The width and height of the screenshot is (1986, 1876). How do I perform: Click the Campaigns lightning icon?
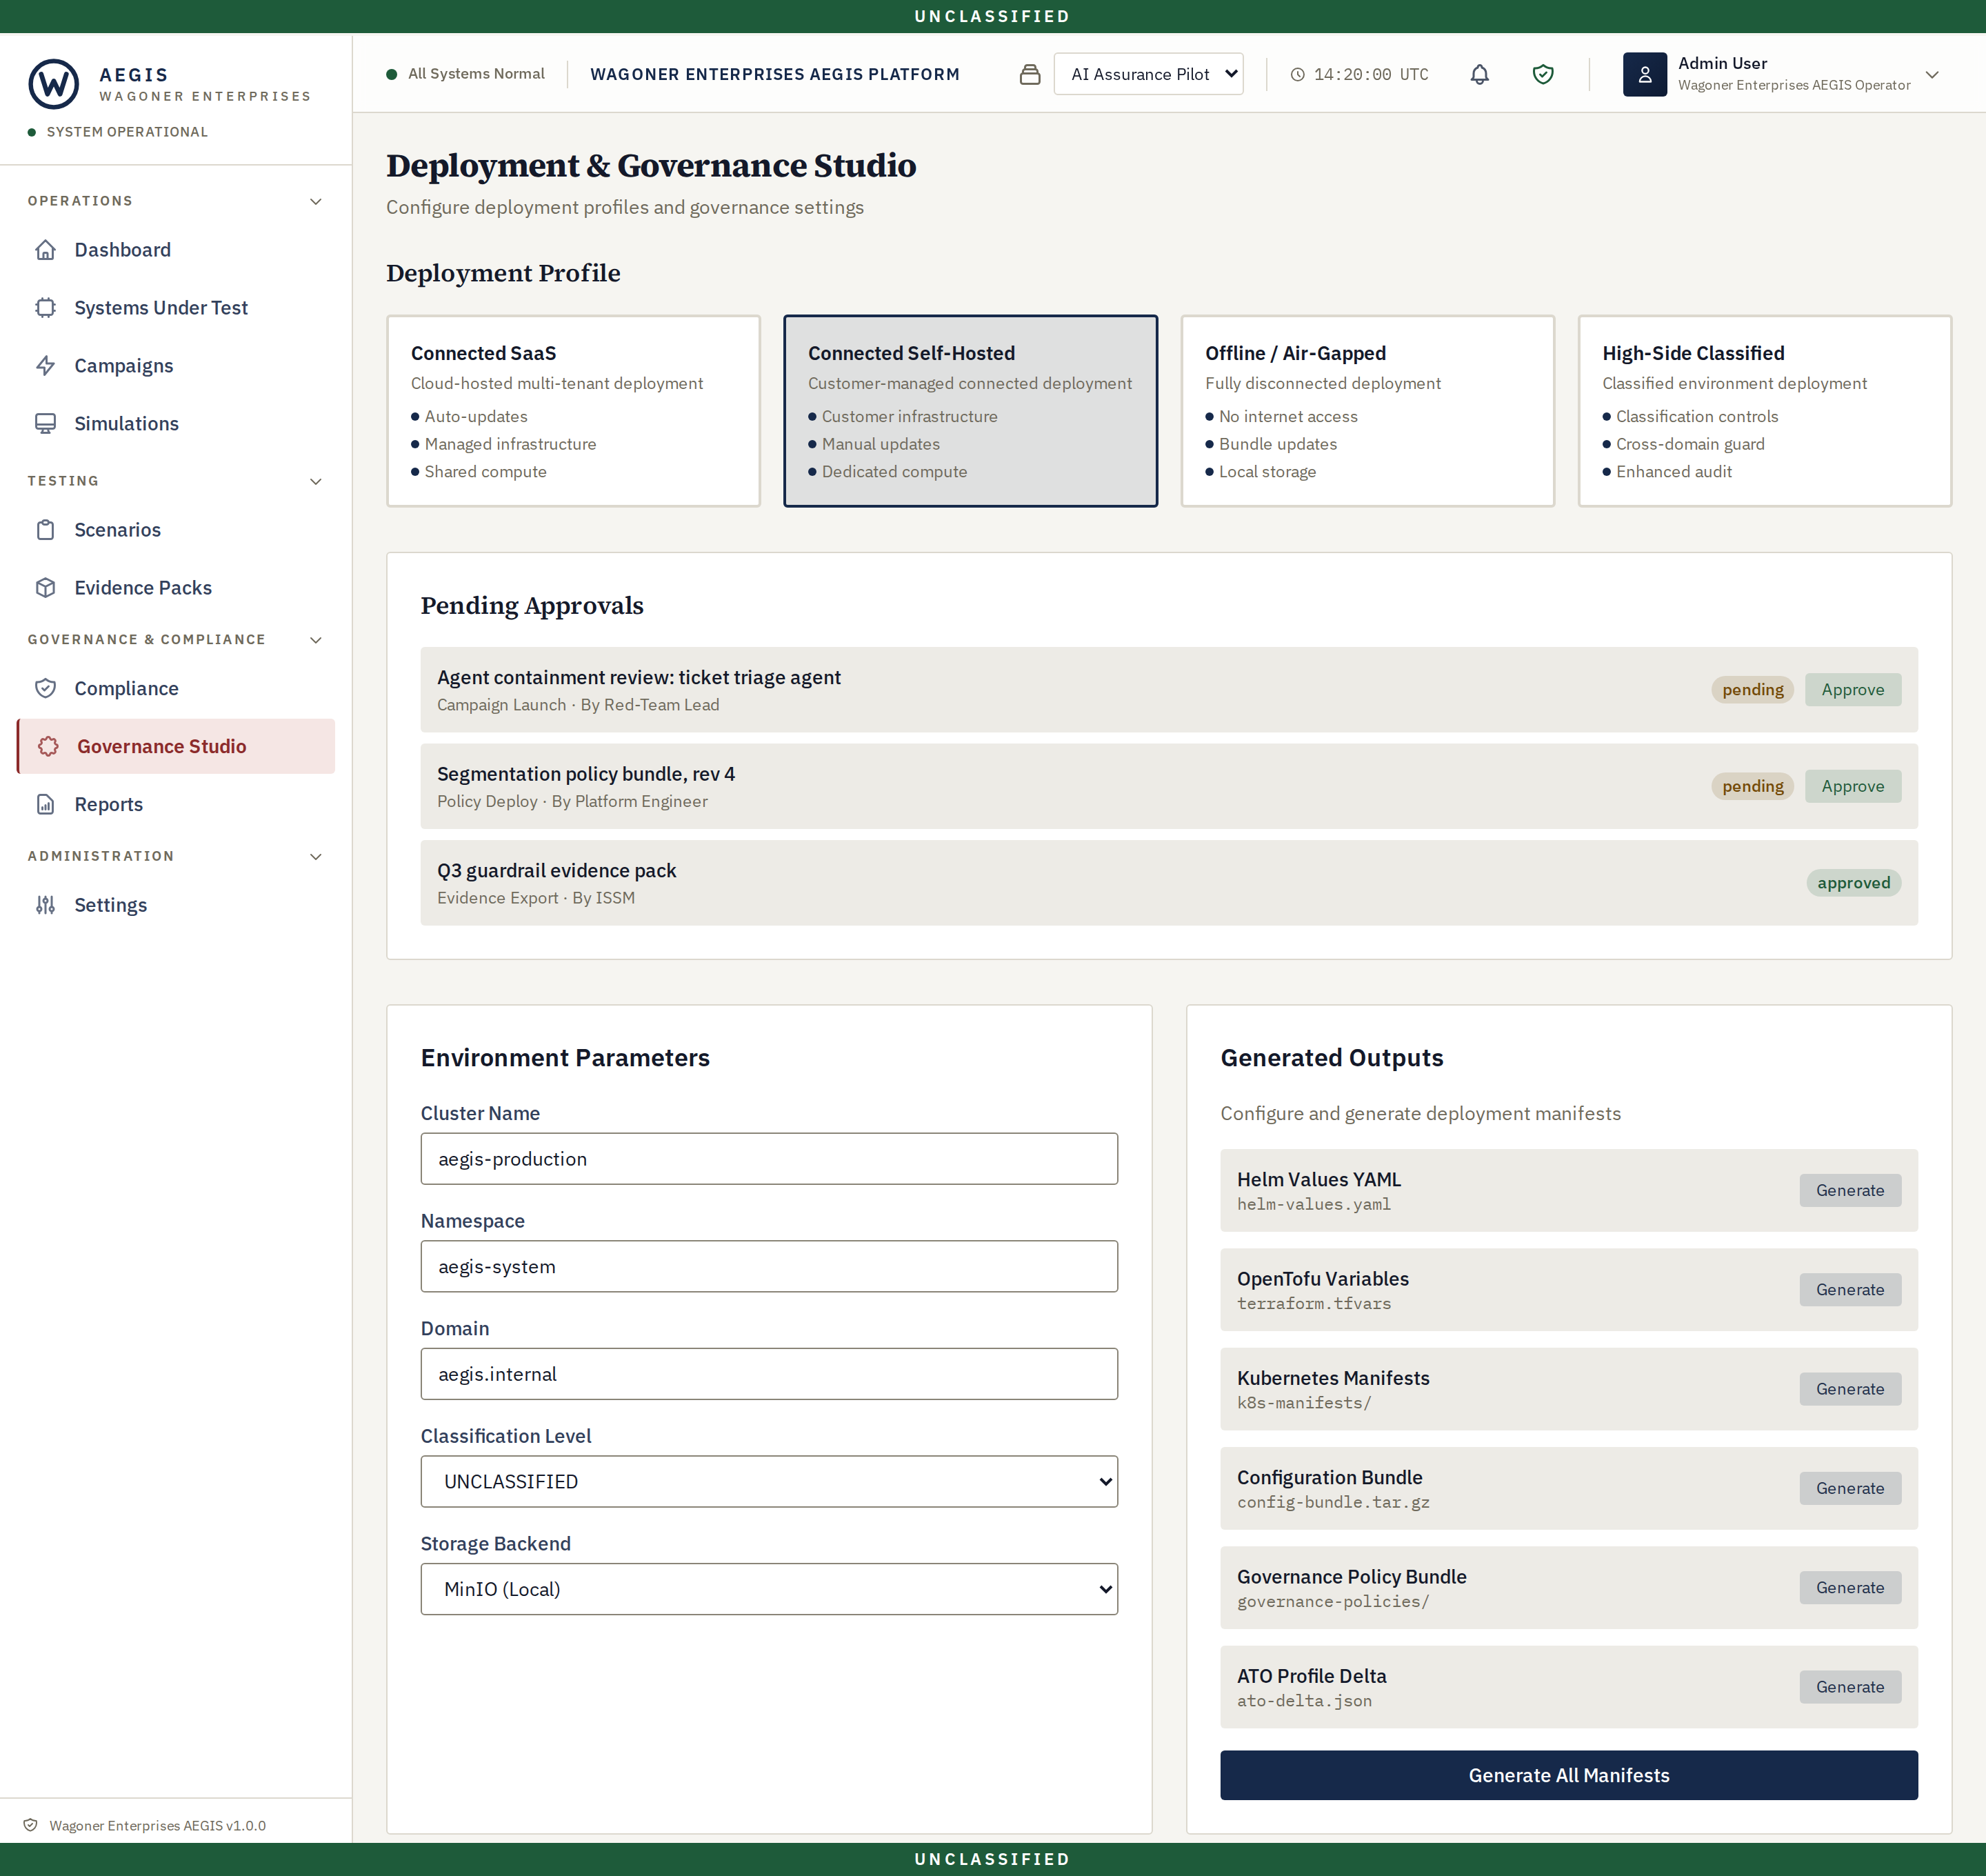click(46, 366)
